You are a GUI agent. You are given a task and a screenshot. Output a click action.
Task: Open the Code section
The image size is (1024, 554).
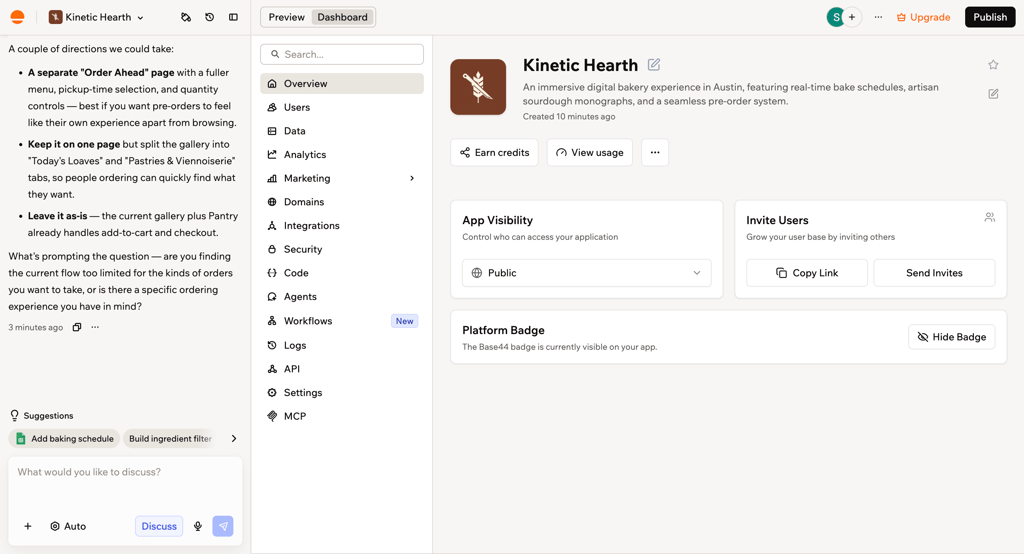342,272
